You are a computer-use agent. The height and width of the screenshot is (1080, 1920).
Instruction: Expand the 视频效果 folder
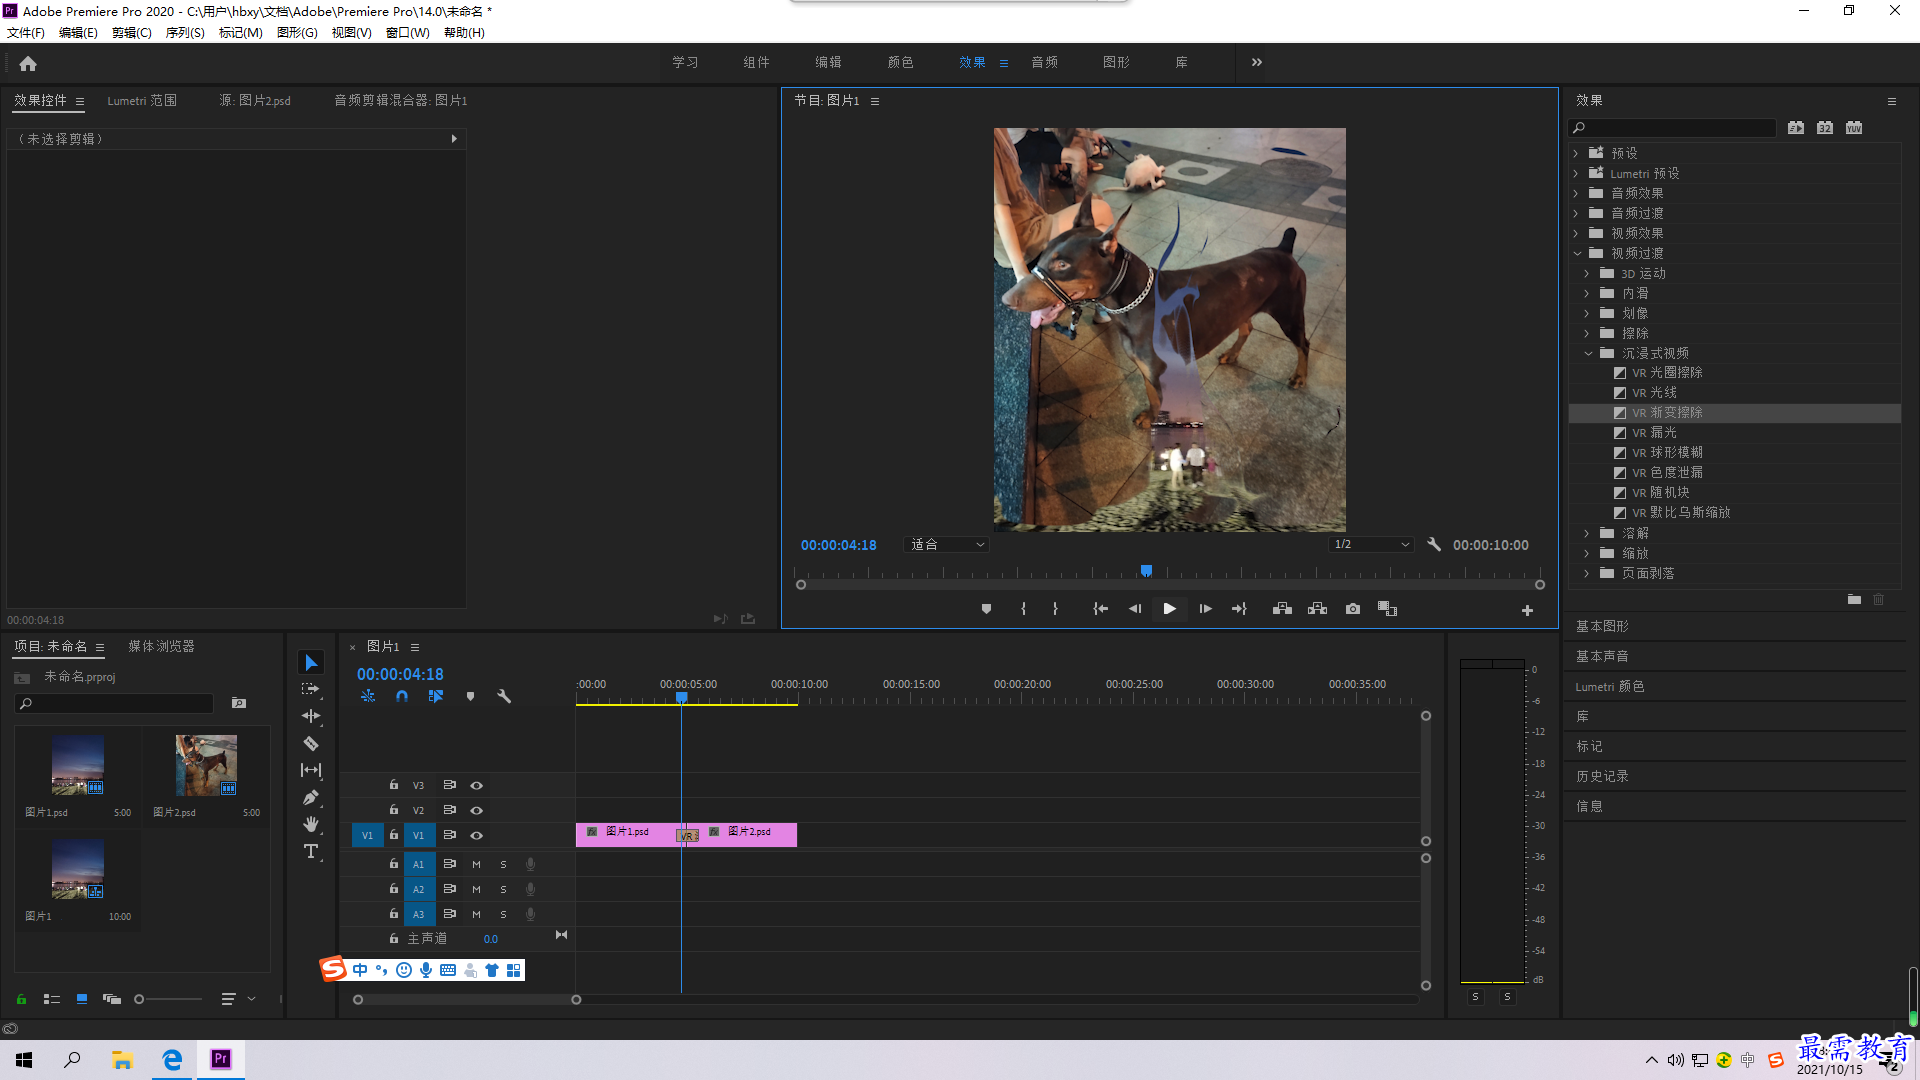click(1576, 233)
